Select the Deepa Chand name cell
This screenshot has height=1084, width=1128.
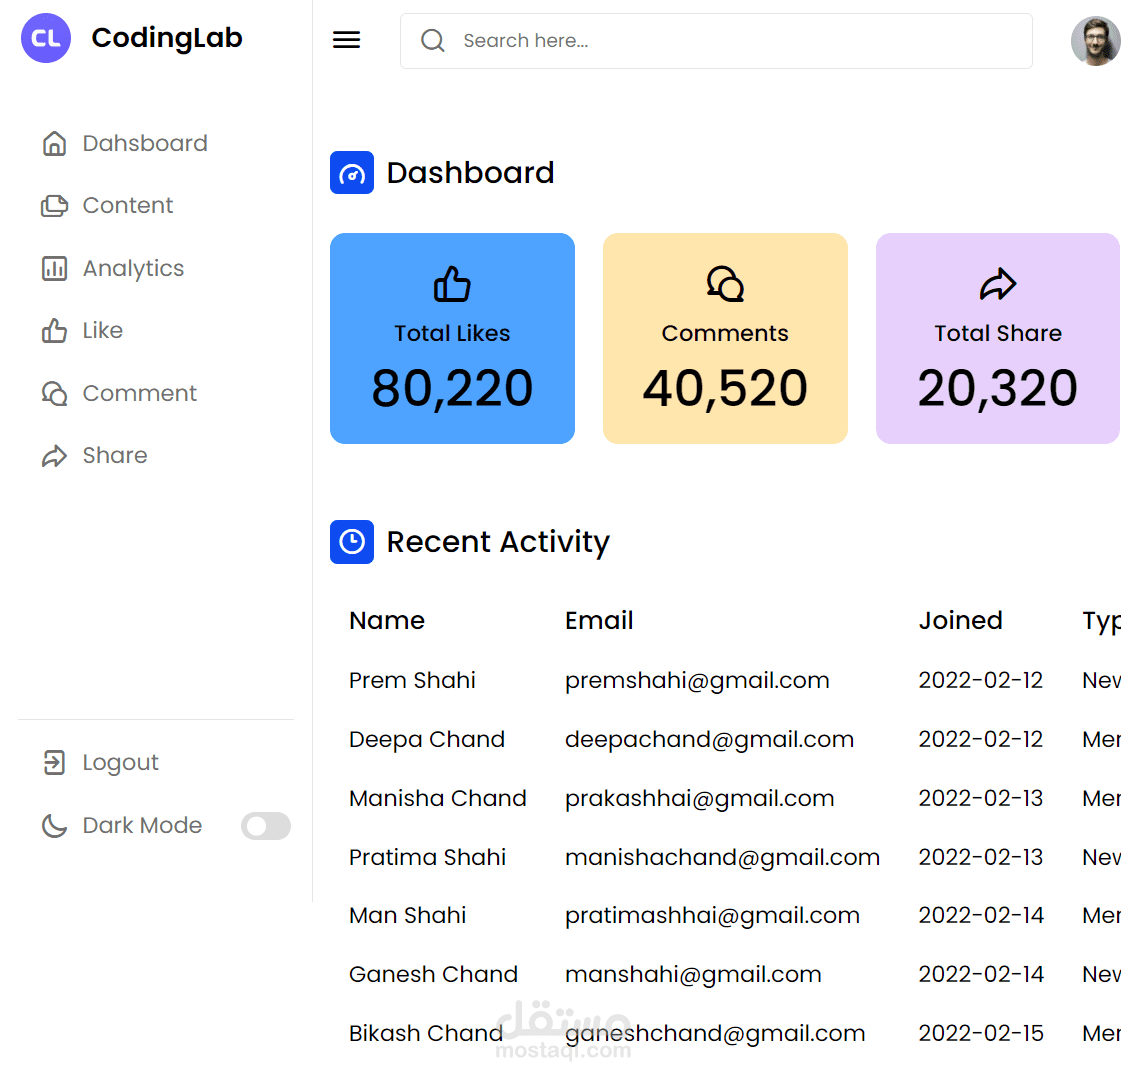(x=427, y=739)
